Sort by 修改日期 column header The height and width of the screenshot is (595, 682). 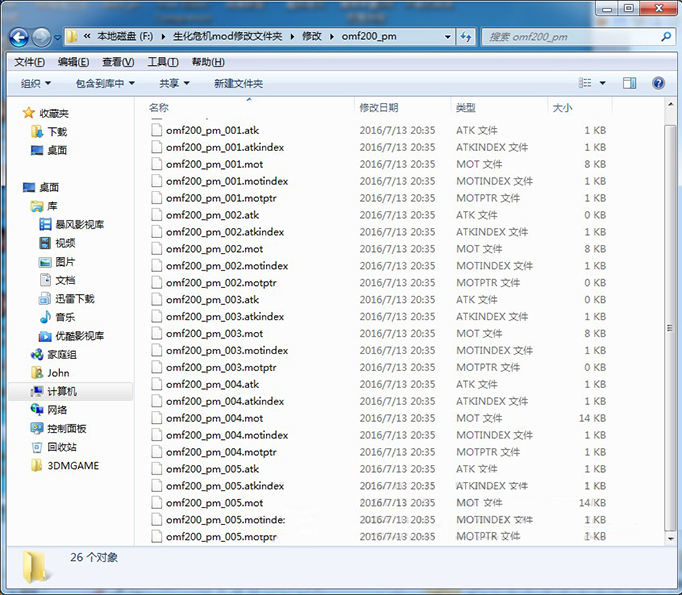pyautogui.click(x=379, y=107)
